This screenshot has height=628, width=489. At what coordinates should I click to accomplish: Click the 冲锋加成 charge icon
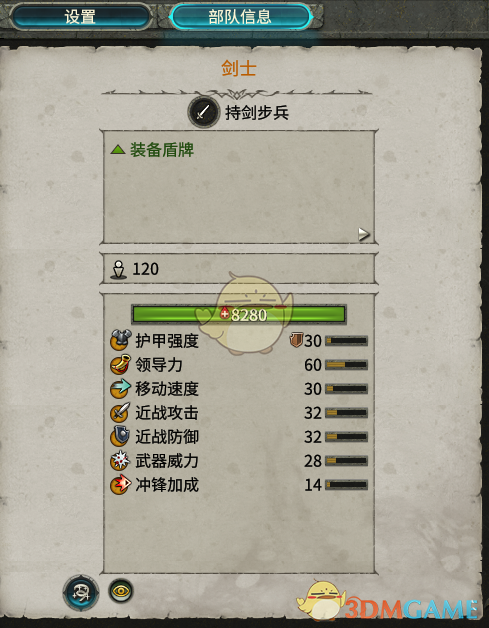(121, 485)
